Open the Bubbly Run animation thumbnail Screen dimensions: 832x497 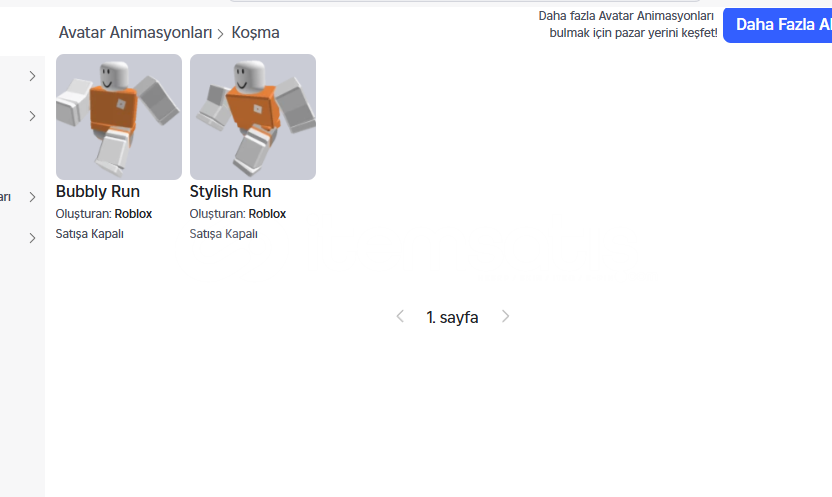(119, 117)
